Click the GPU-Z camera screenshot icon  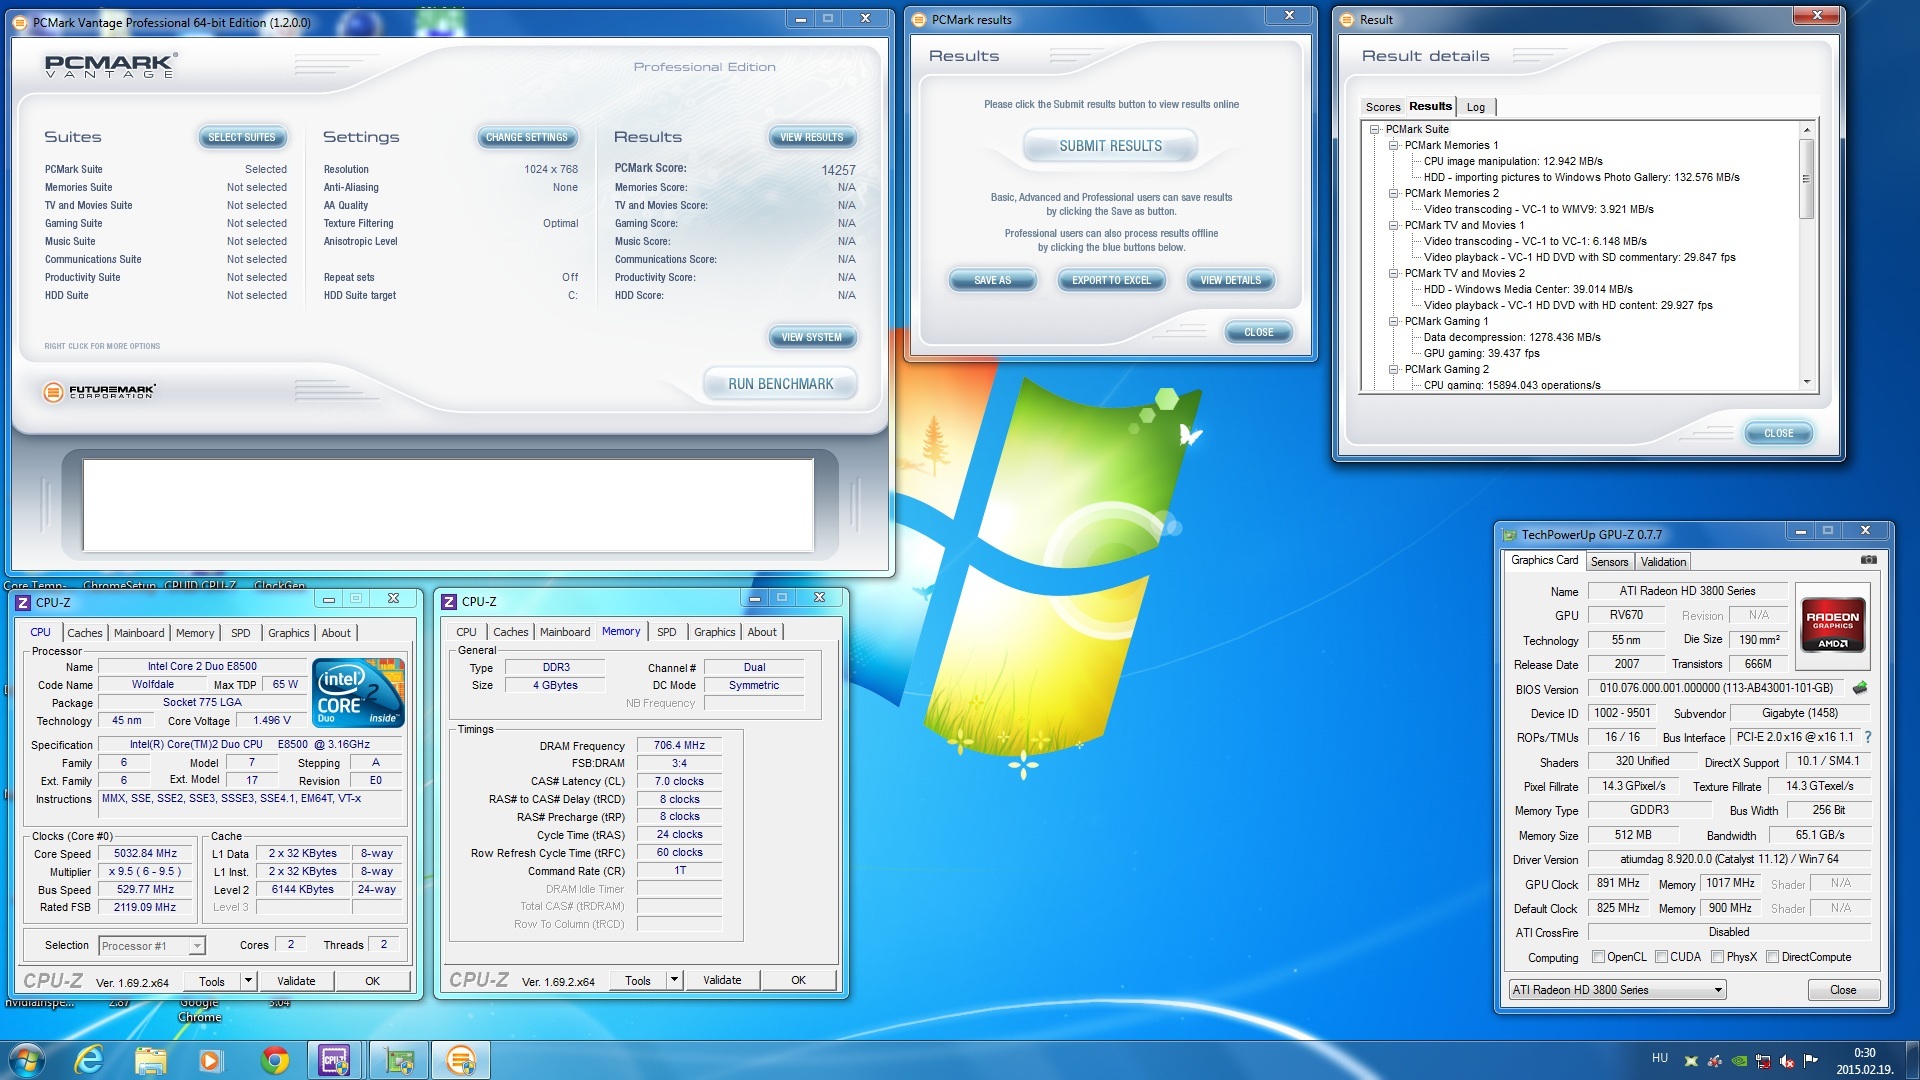point(1868,560)
